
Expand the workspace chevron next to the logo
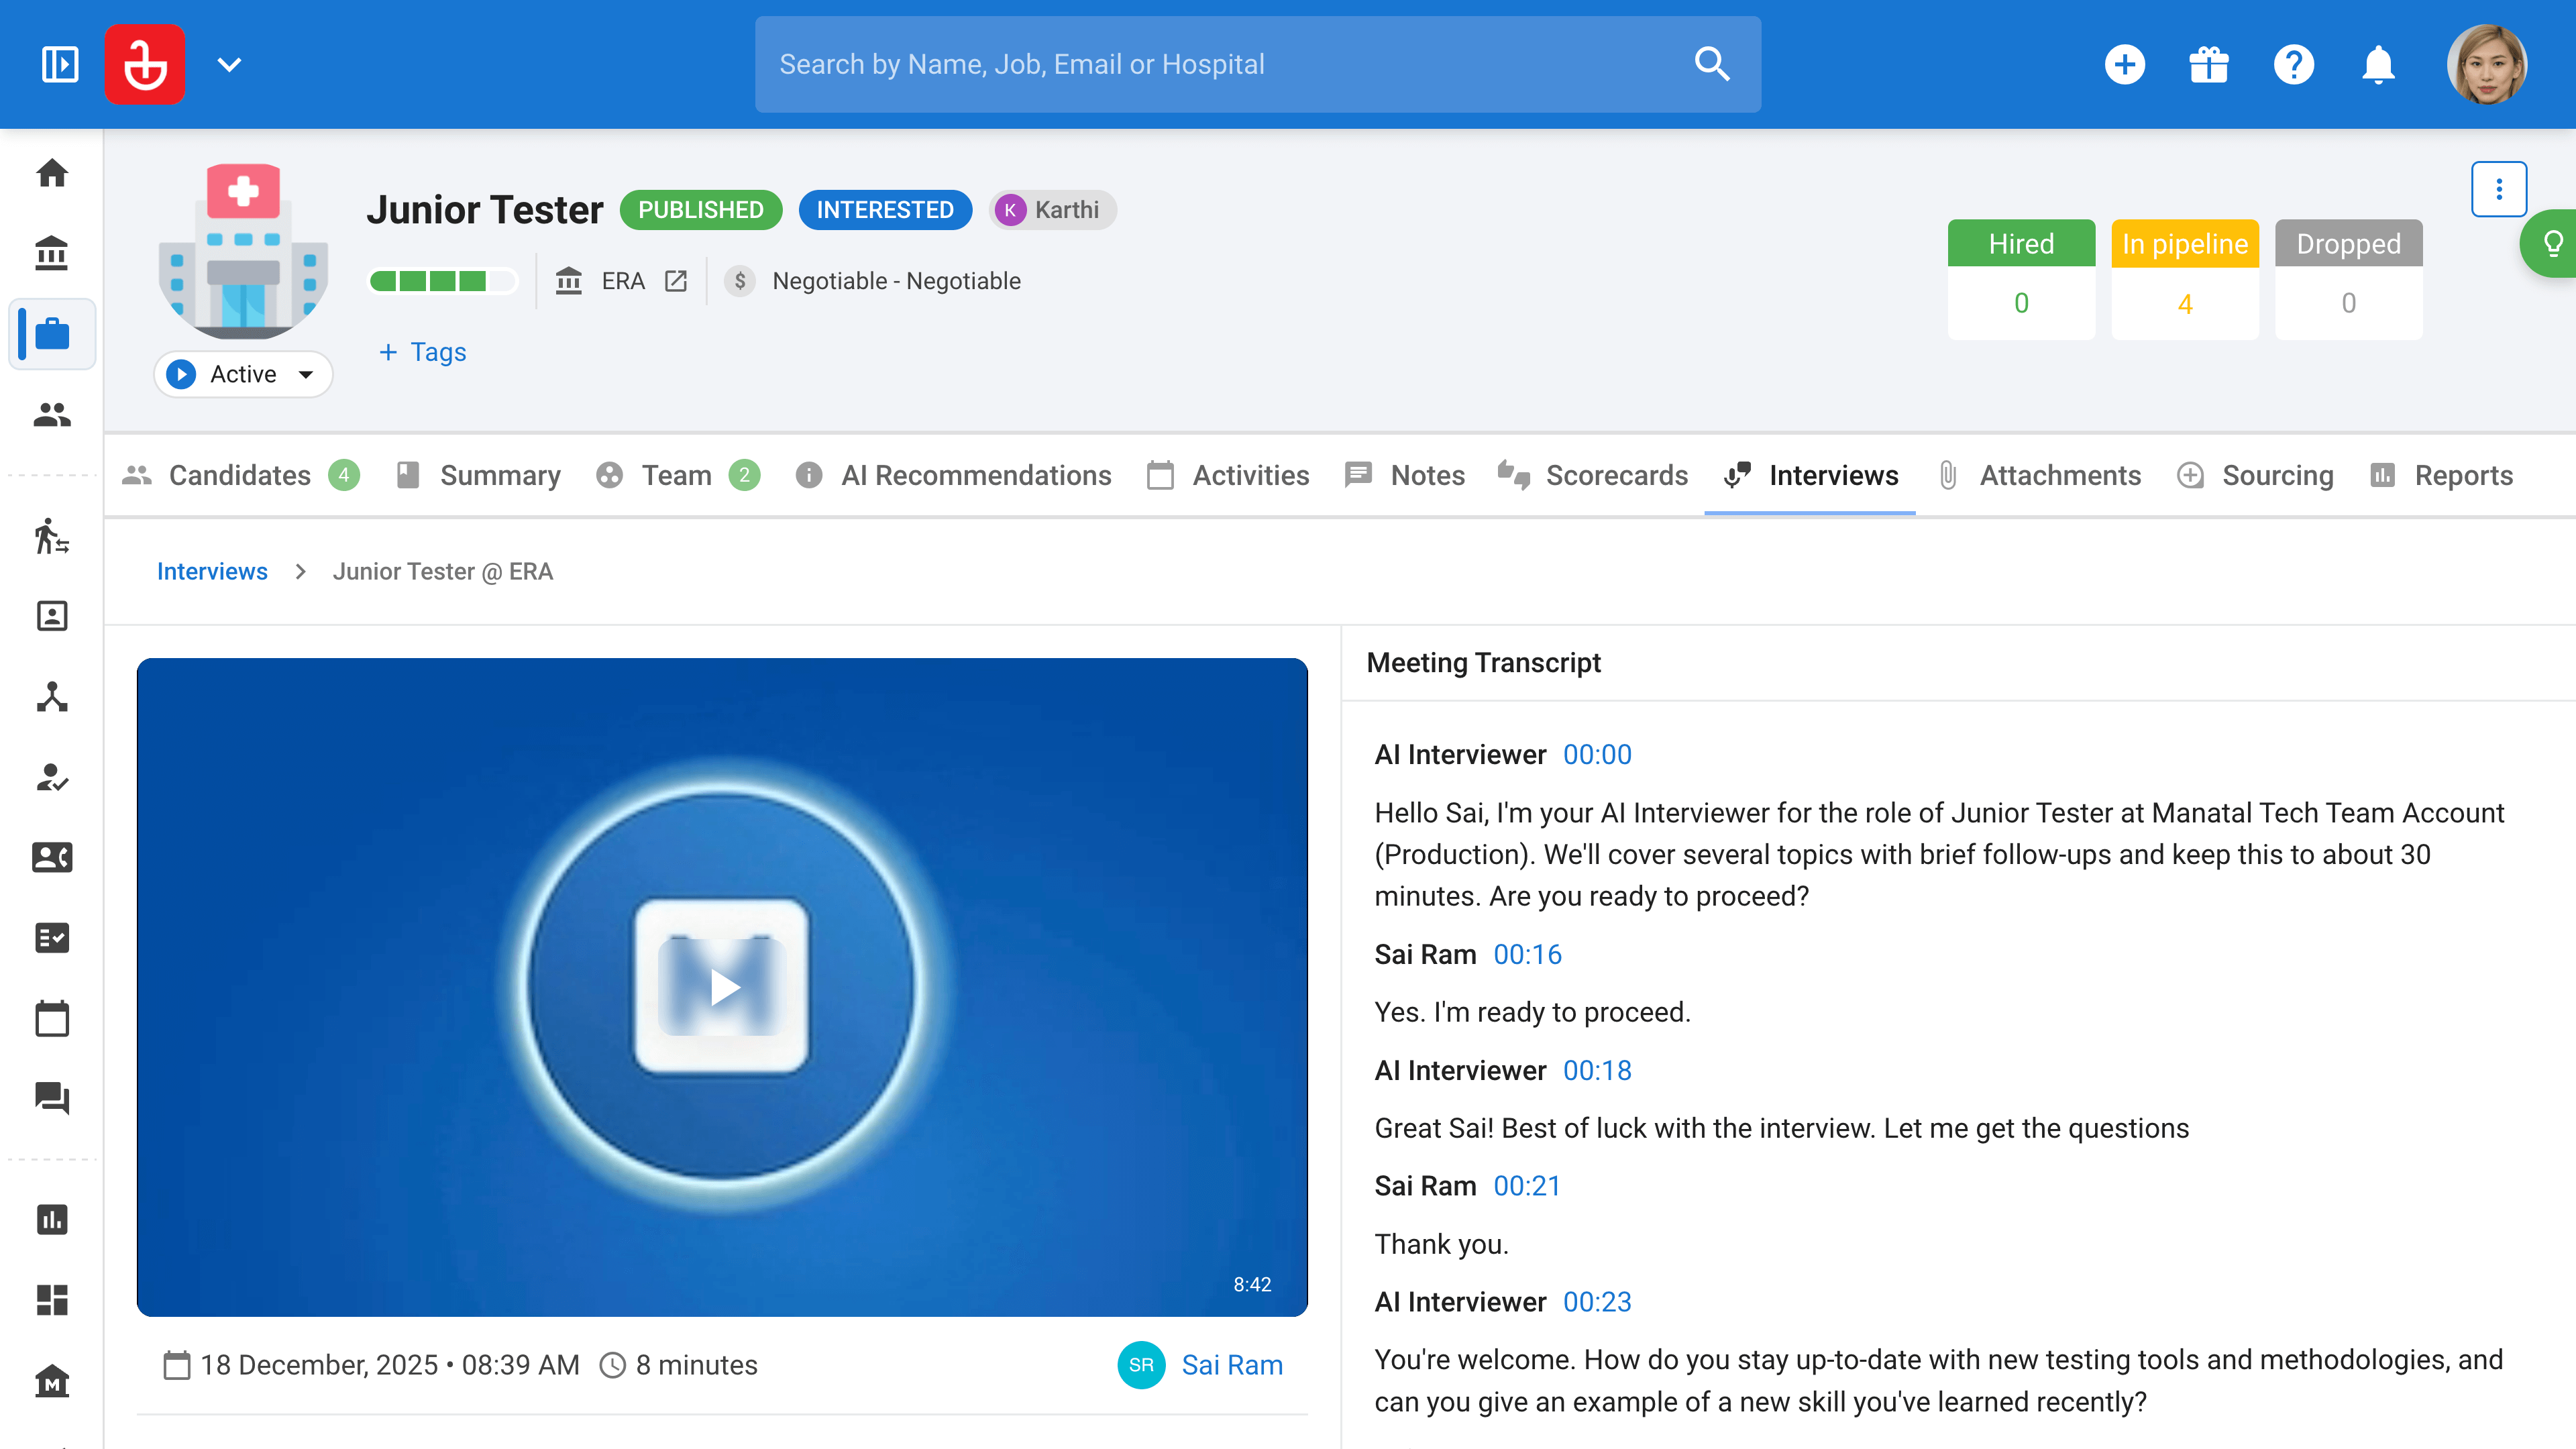pos(229,64)
